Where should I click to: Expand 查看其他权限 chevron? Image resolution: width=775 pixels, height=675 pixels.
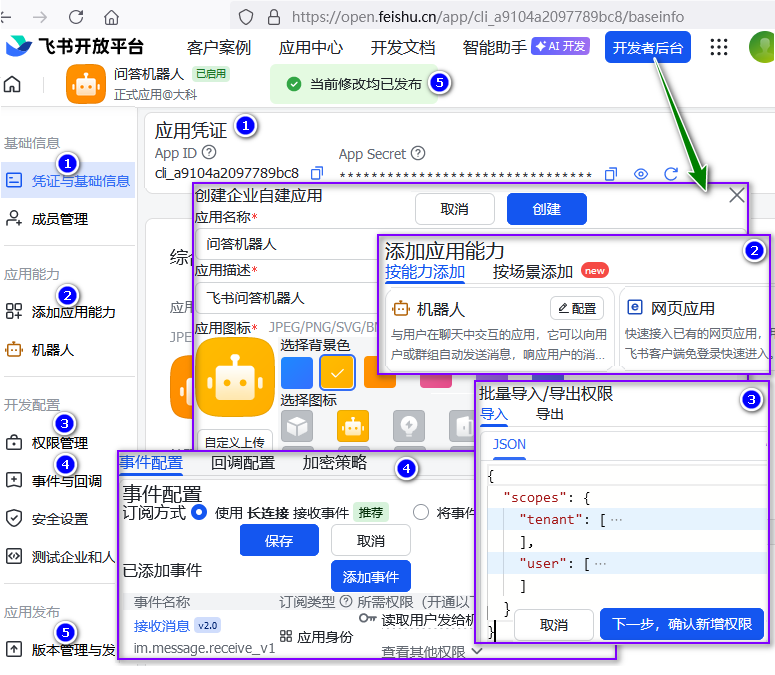(x=477, y=651)
